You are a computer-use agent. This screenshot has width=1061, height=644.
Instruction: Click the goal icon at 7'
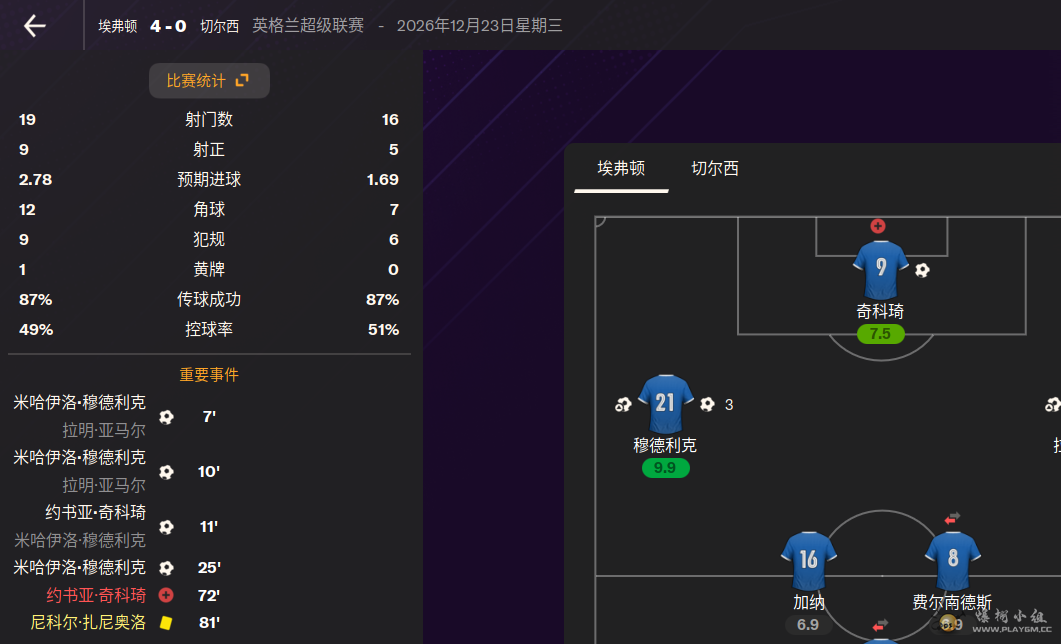(x=166, y=417)
